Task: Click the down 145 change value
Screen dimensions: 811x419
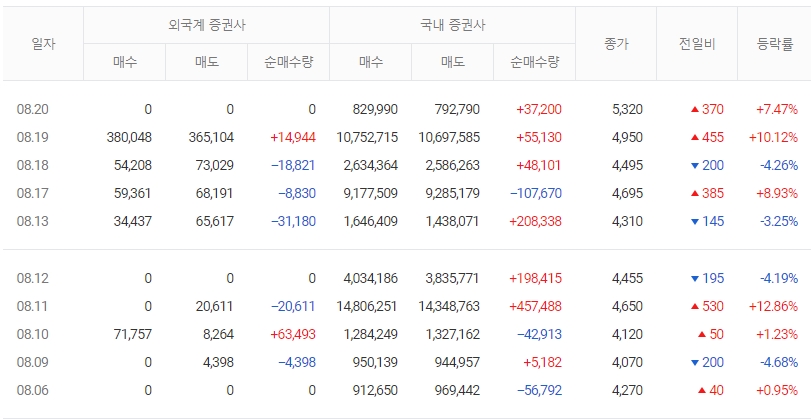Action: [707, 221]
